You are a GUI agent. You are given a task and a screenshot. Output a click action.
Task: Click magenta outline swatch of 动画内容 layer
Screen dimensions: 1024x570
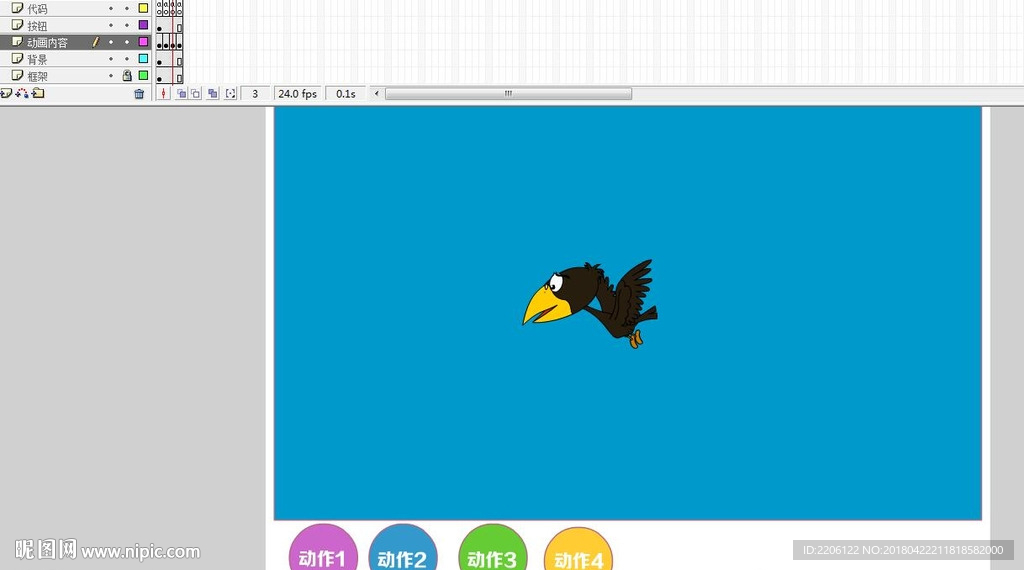[x=143, y=42]
